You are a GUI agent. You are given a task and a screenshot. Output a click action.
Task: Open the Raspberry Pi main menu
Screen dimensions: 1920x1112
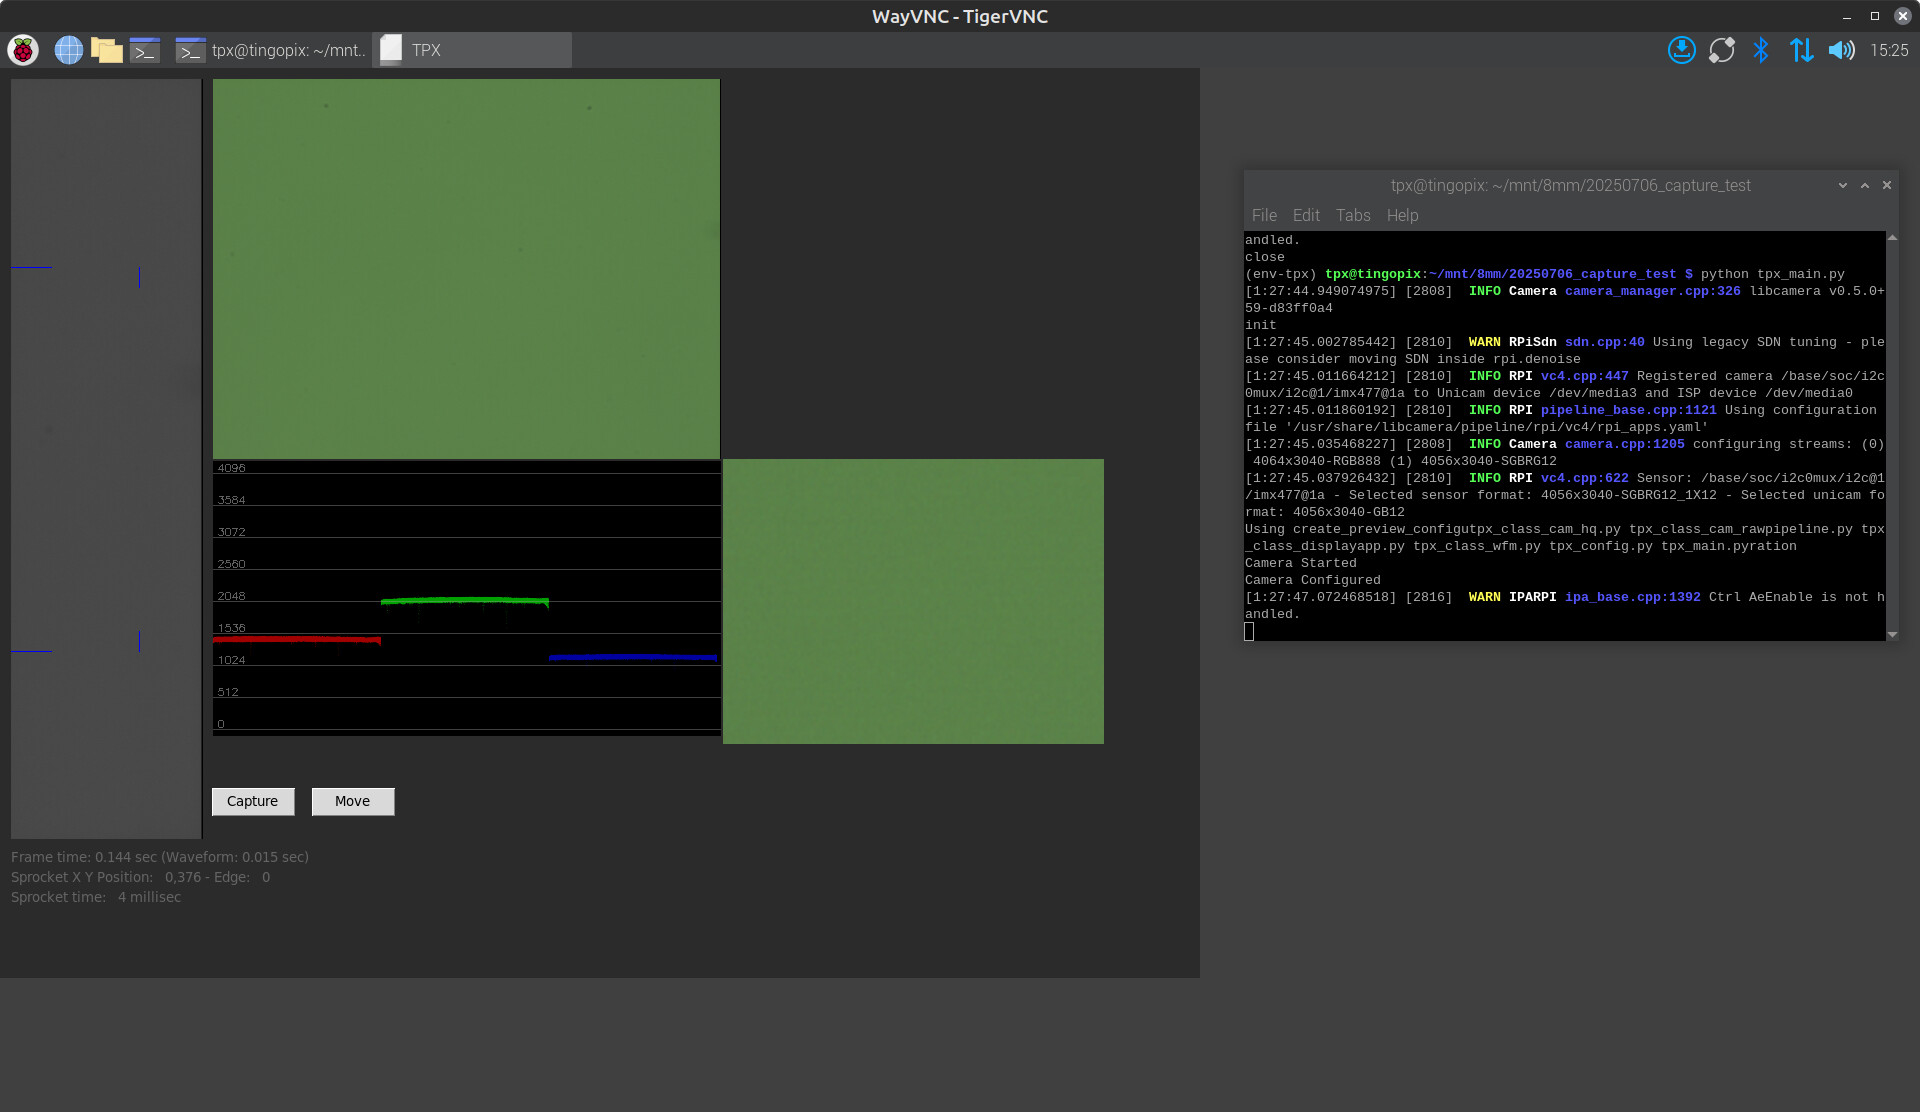point(23,50)
